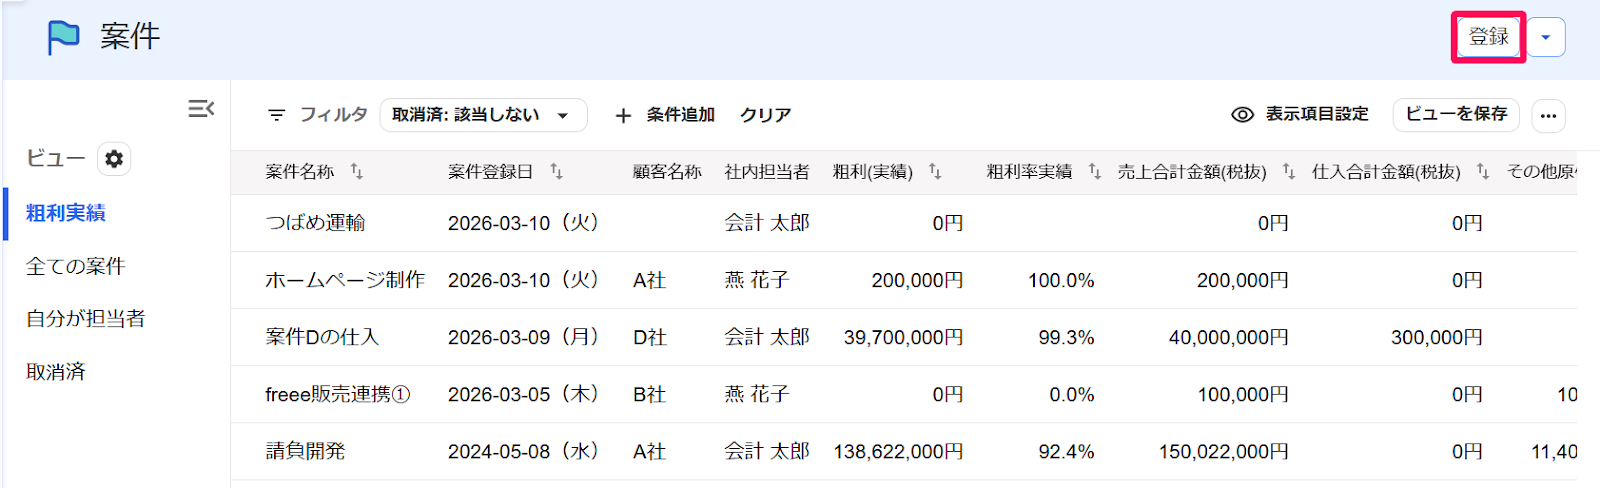Screen dimensions: 1600x488
Task: Open the 取消済: 該当しない filter dropdown
Action: [x=483, y=115]
